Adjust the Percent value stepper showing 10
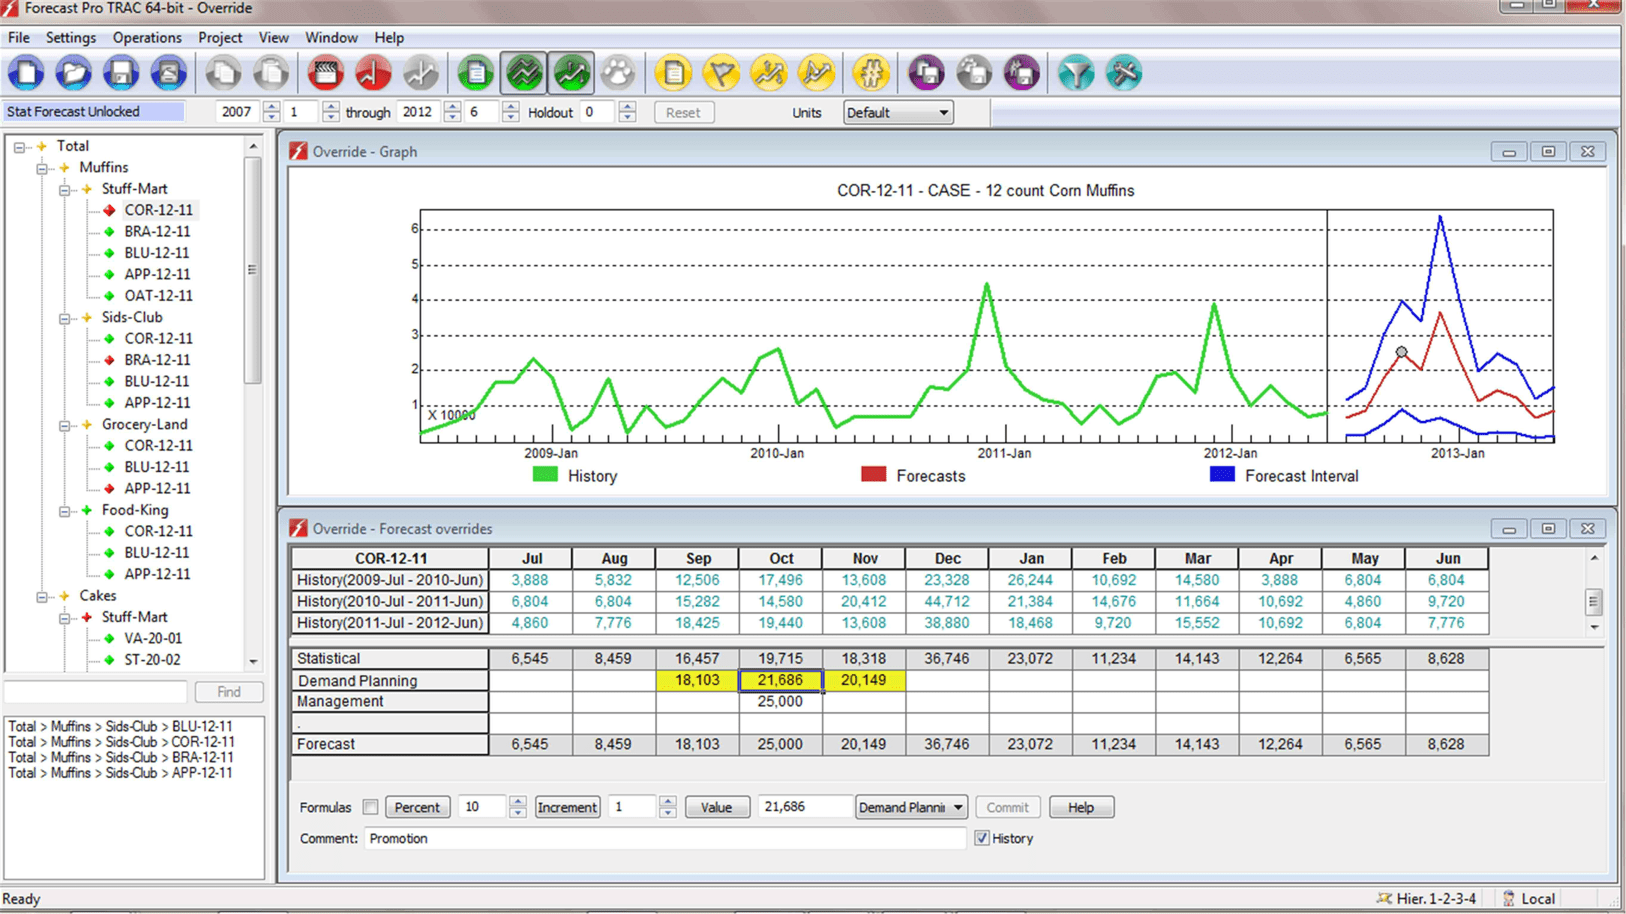1626x914 pixels. click(x=518, y=807)
